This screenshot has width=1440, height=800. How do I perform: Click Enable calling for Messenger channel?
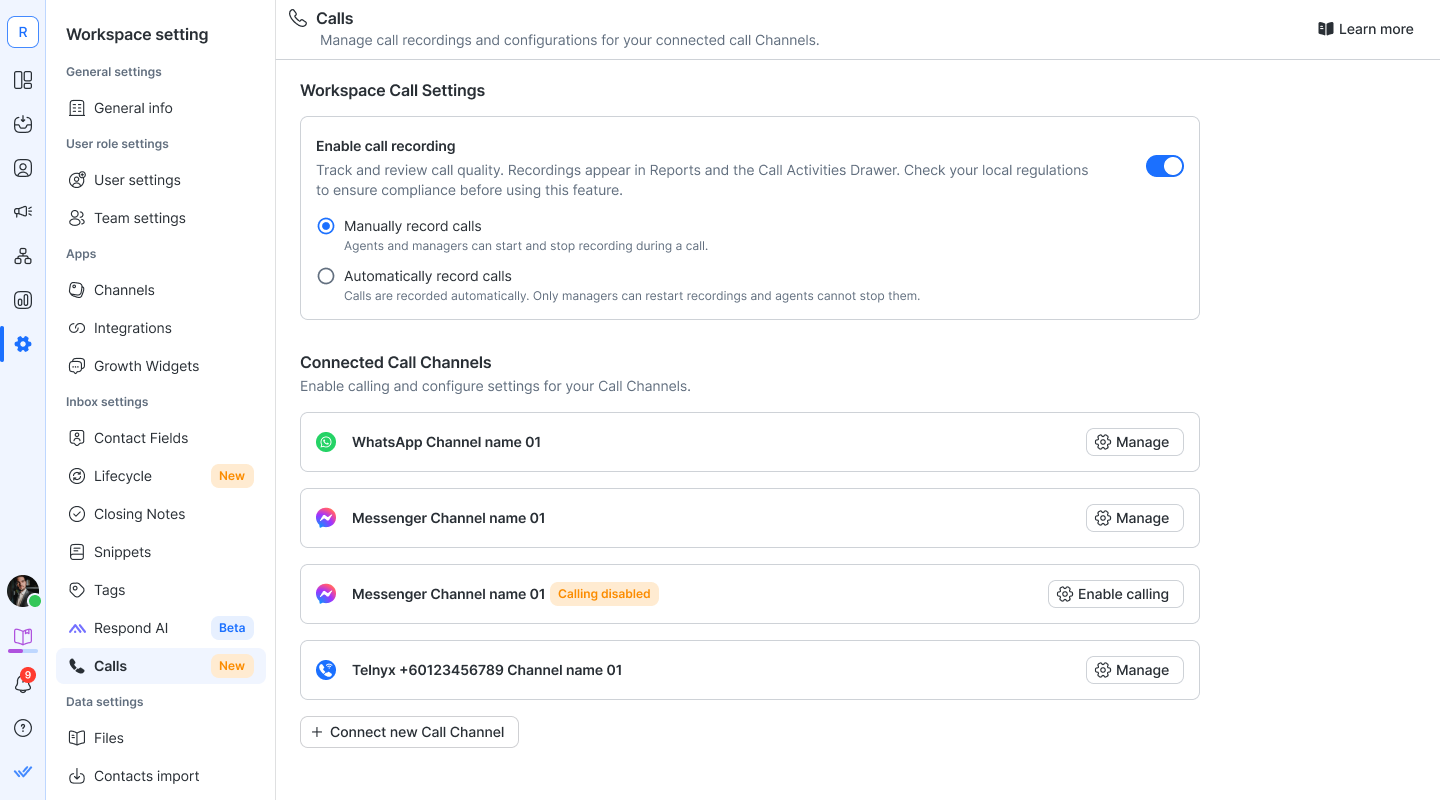[1115, 594]
